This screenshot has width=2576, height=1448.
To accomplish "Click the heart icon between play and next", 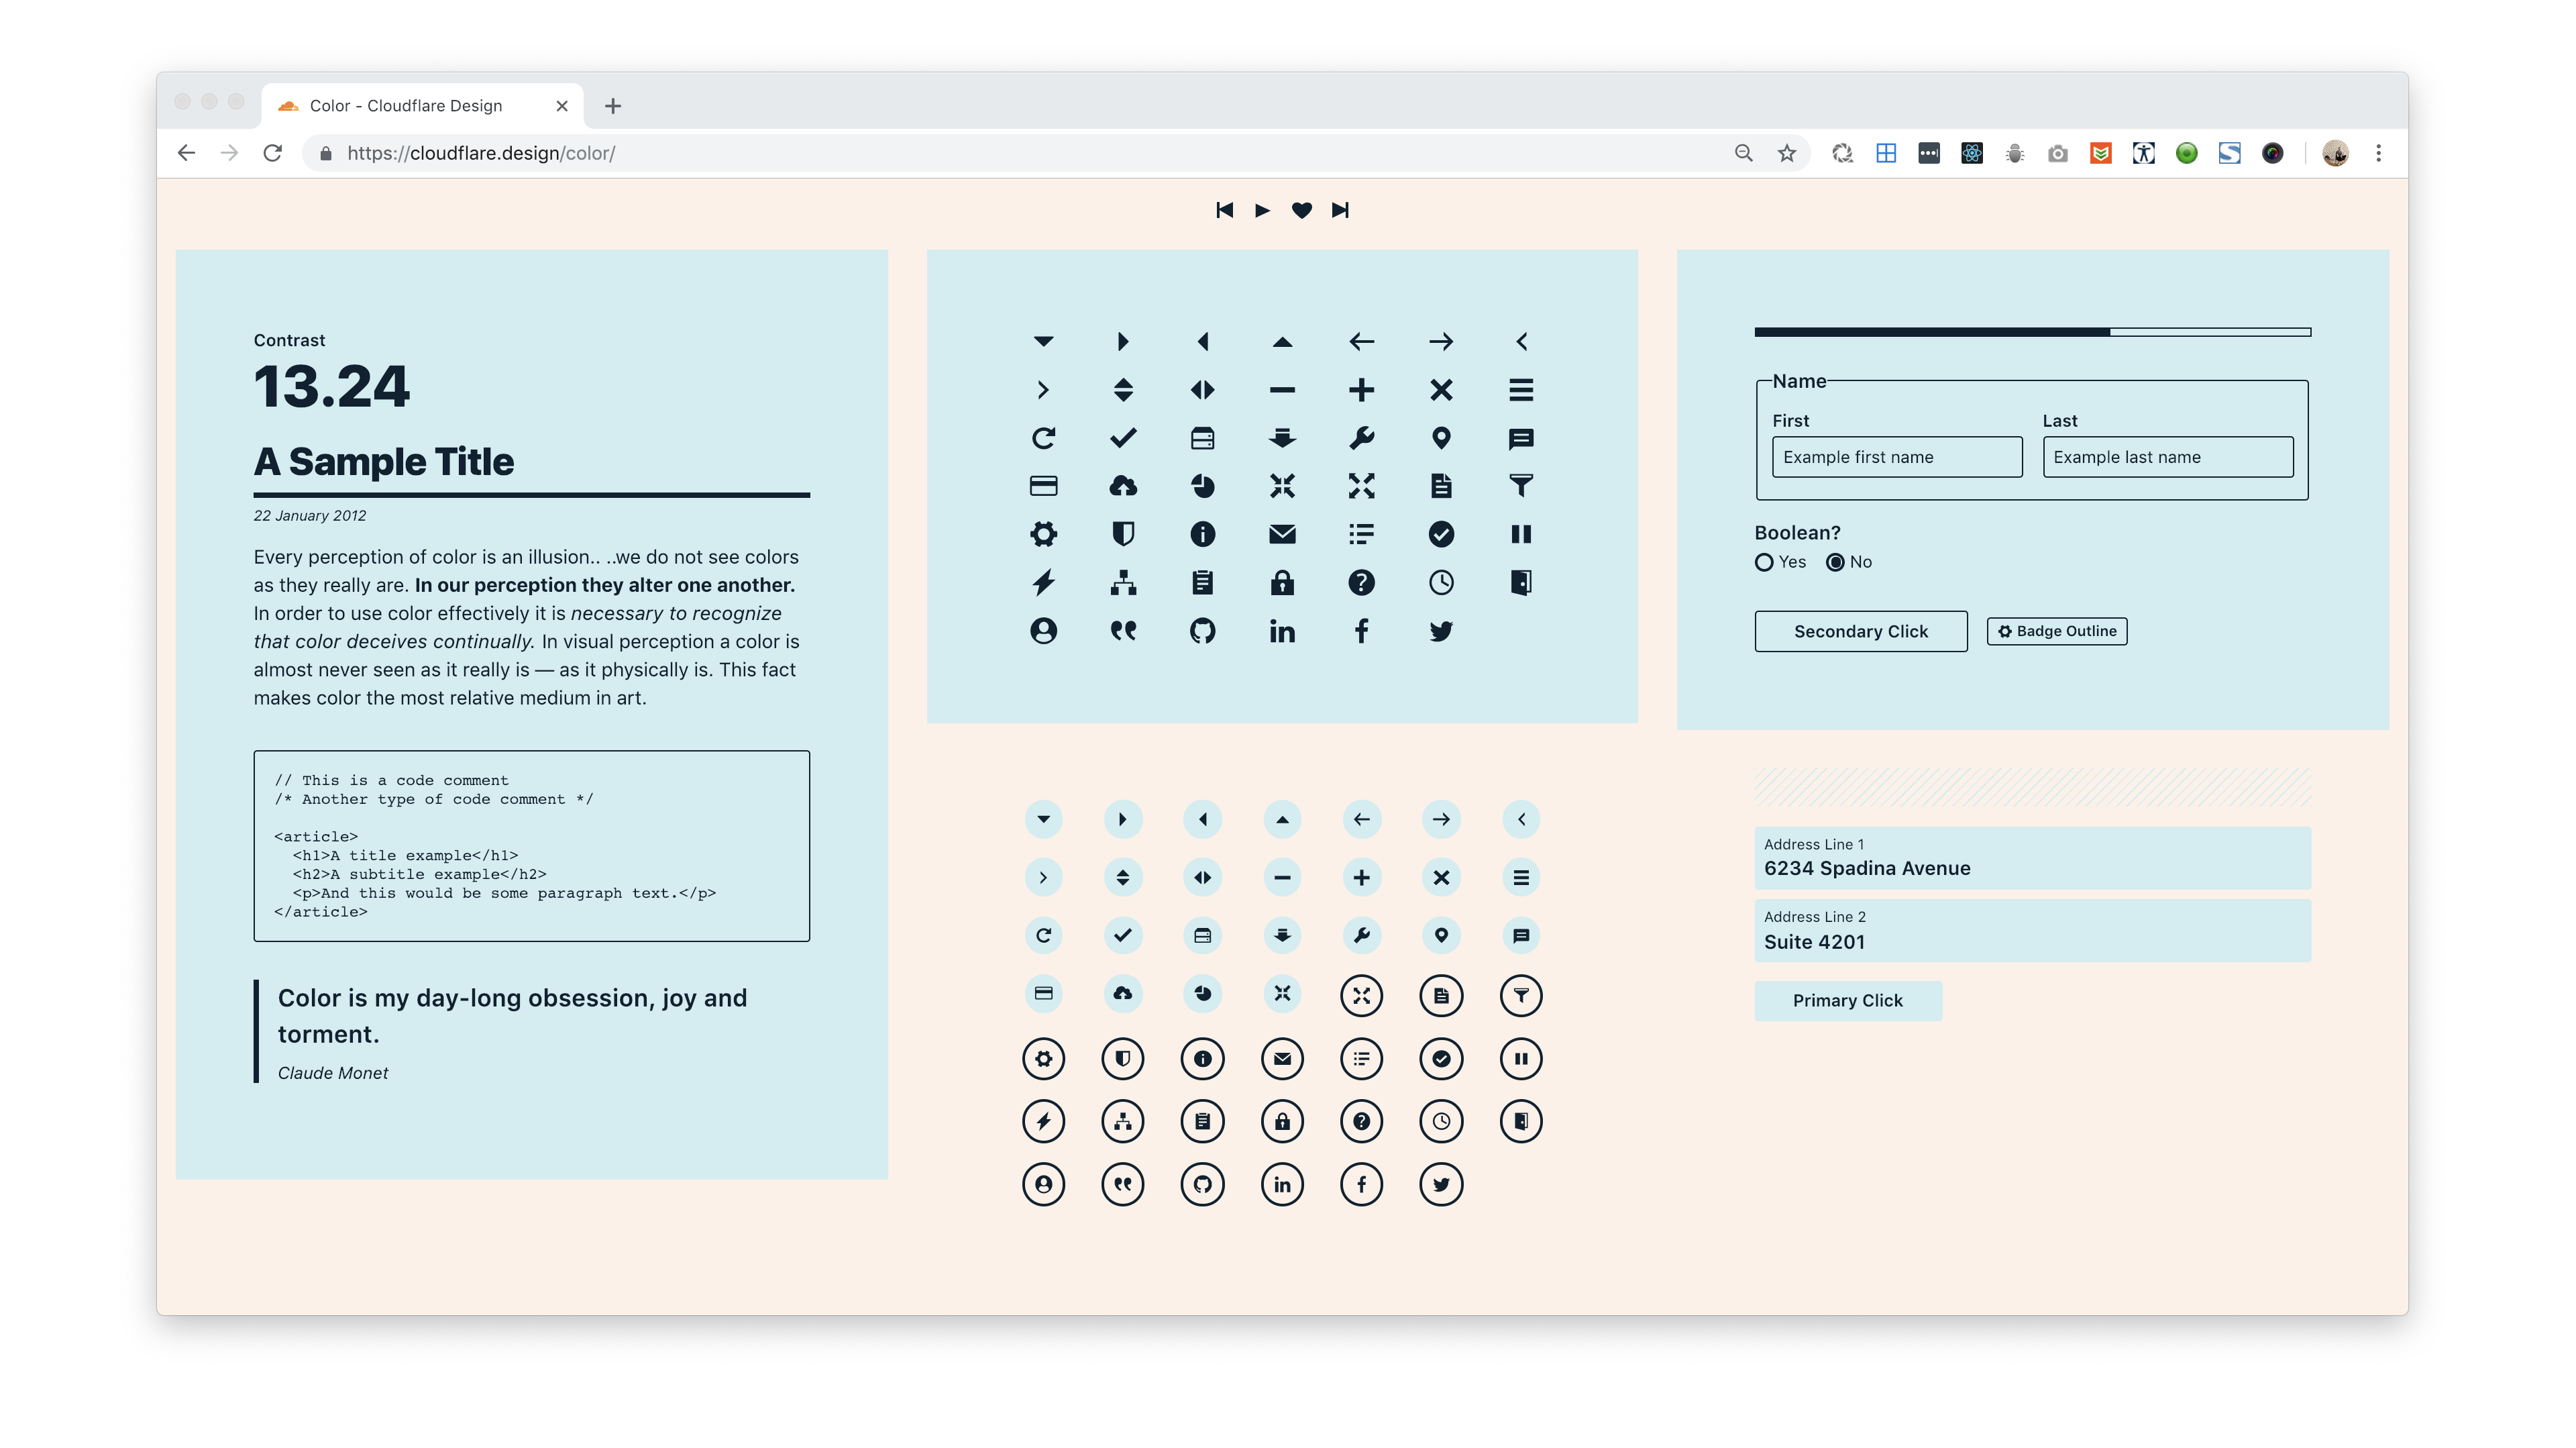I will 1301,210.
